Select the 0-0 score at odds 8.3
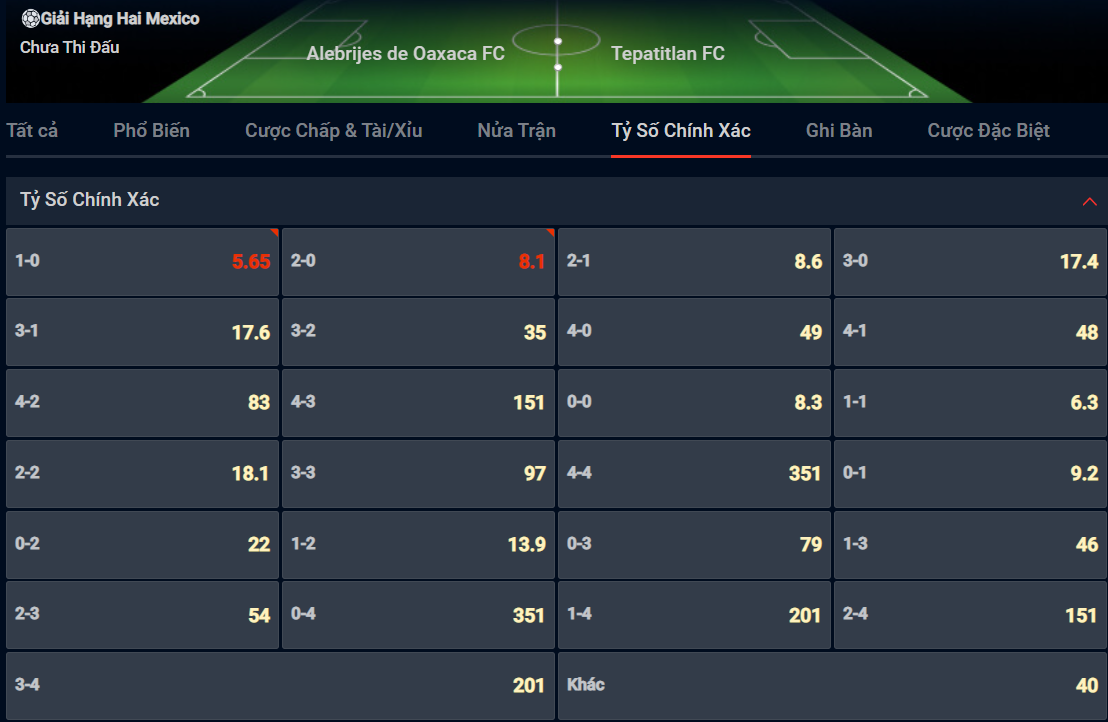 pyautogui.click(x=694, y=403)
